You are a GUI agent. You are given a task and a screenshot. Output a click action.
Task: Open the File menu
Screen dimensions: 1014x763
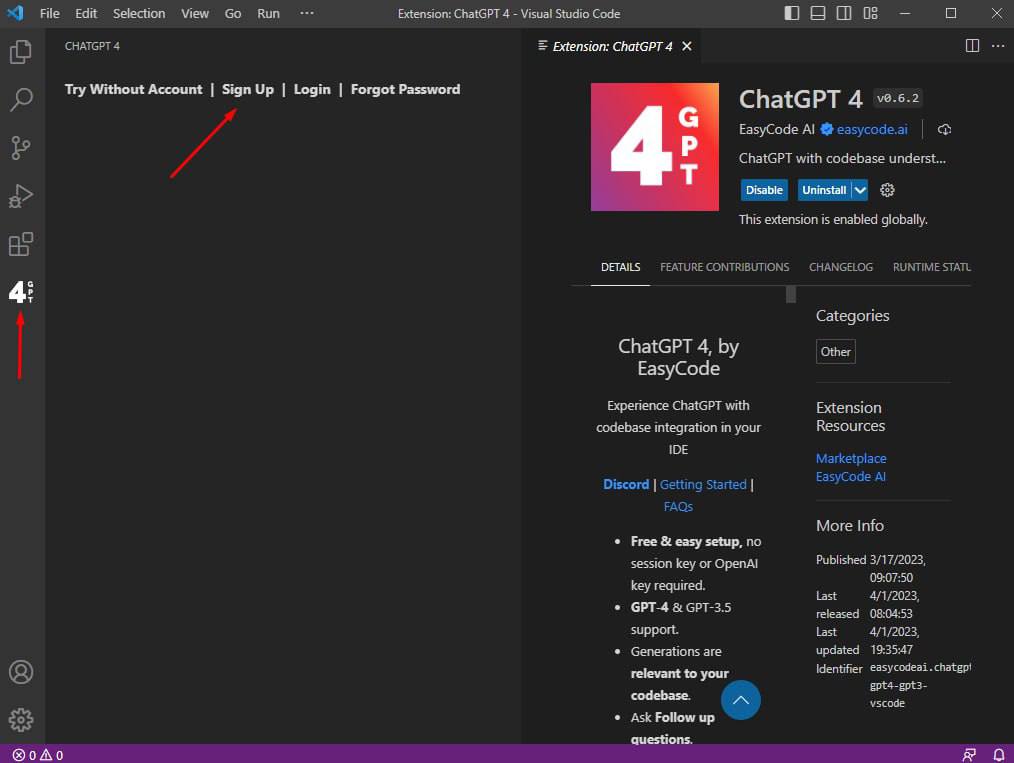[49, 14]
